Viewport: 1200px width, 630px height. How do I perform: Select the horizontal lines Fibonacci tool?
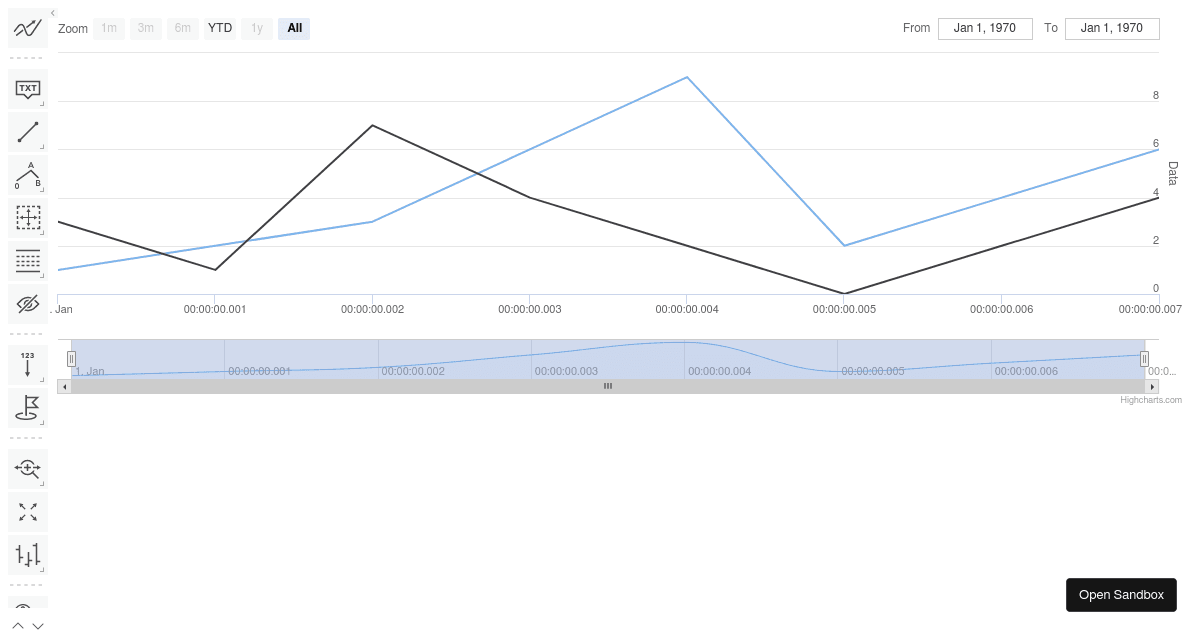[28, 261]
